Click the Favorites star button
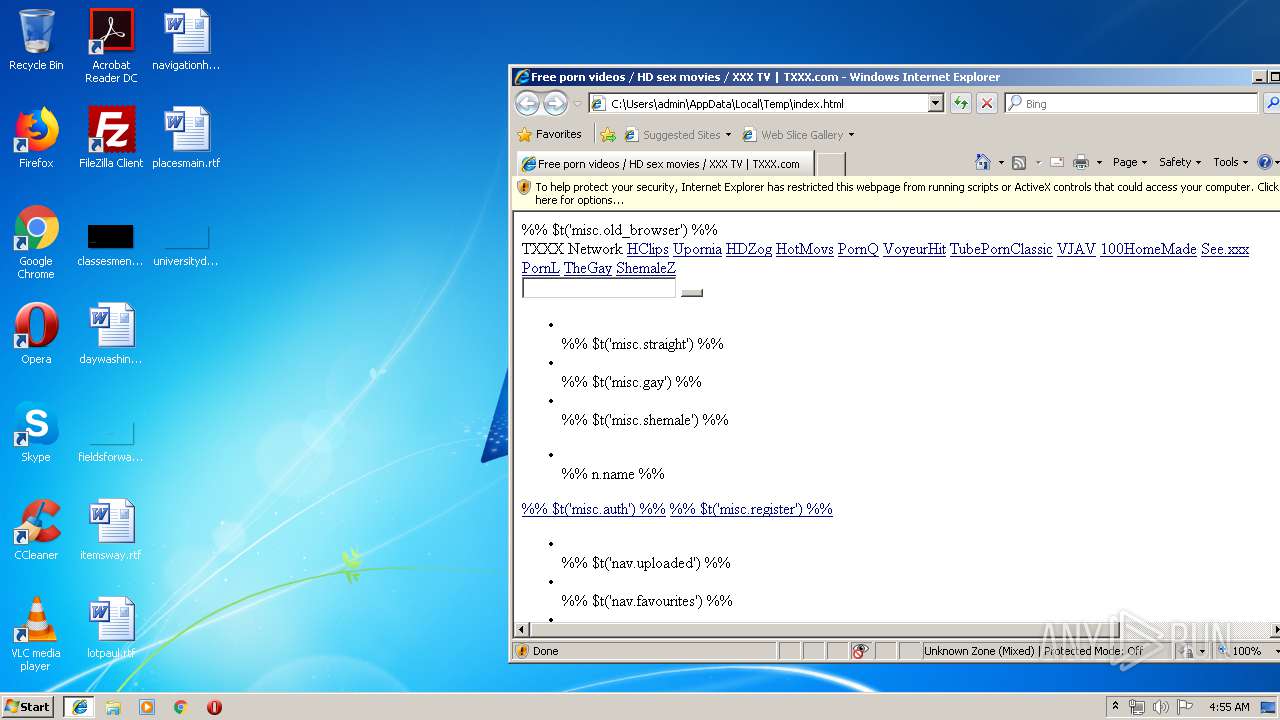The width and height of the screenshot is (1280, 720). [550, 134]
